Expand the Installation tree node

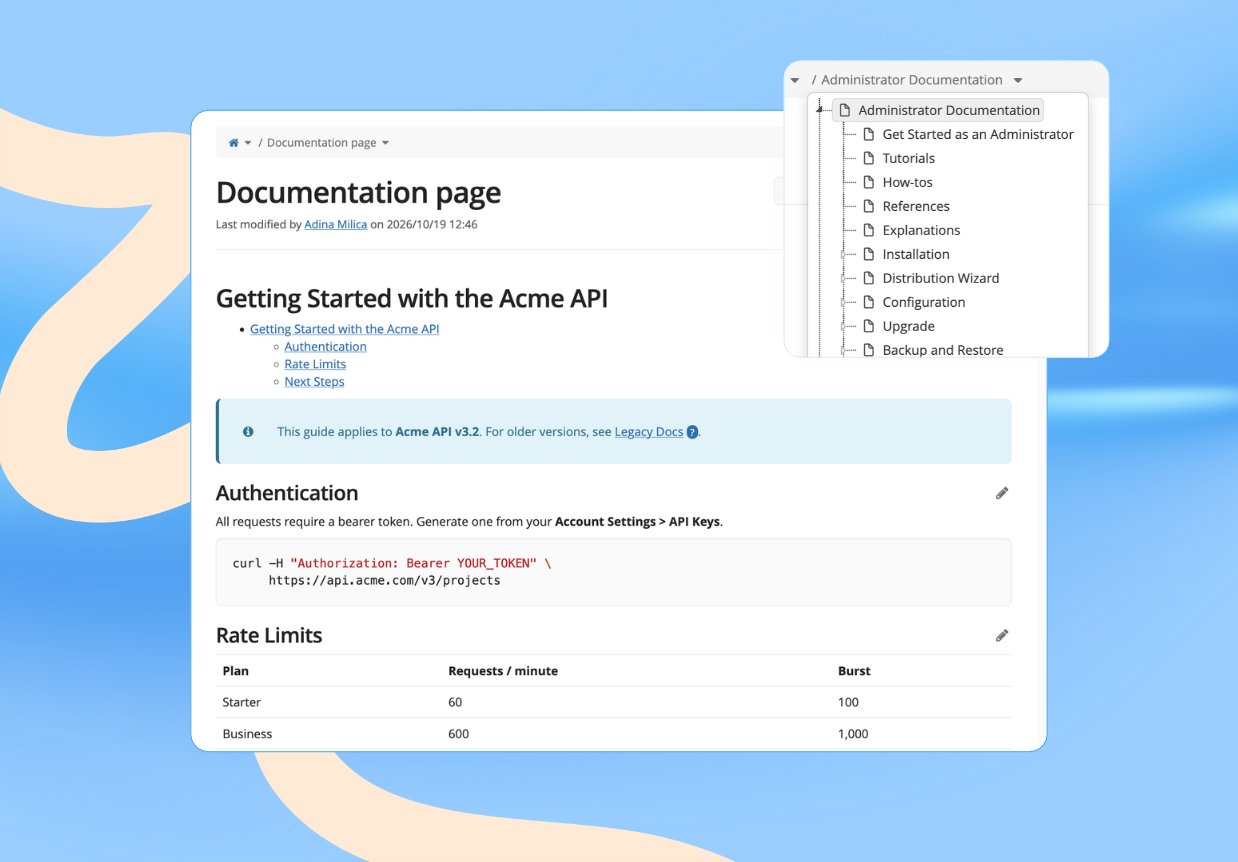844,254
